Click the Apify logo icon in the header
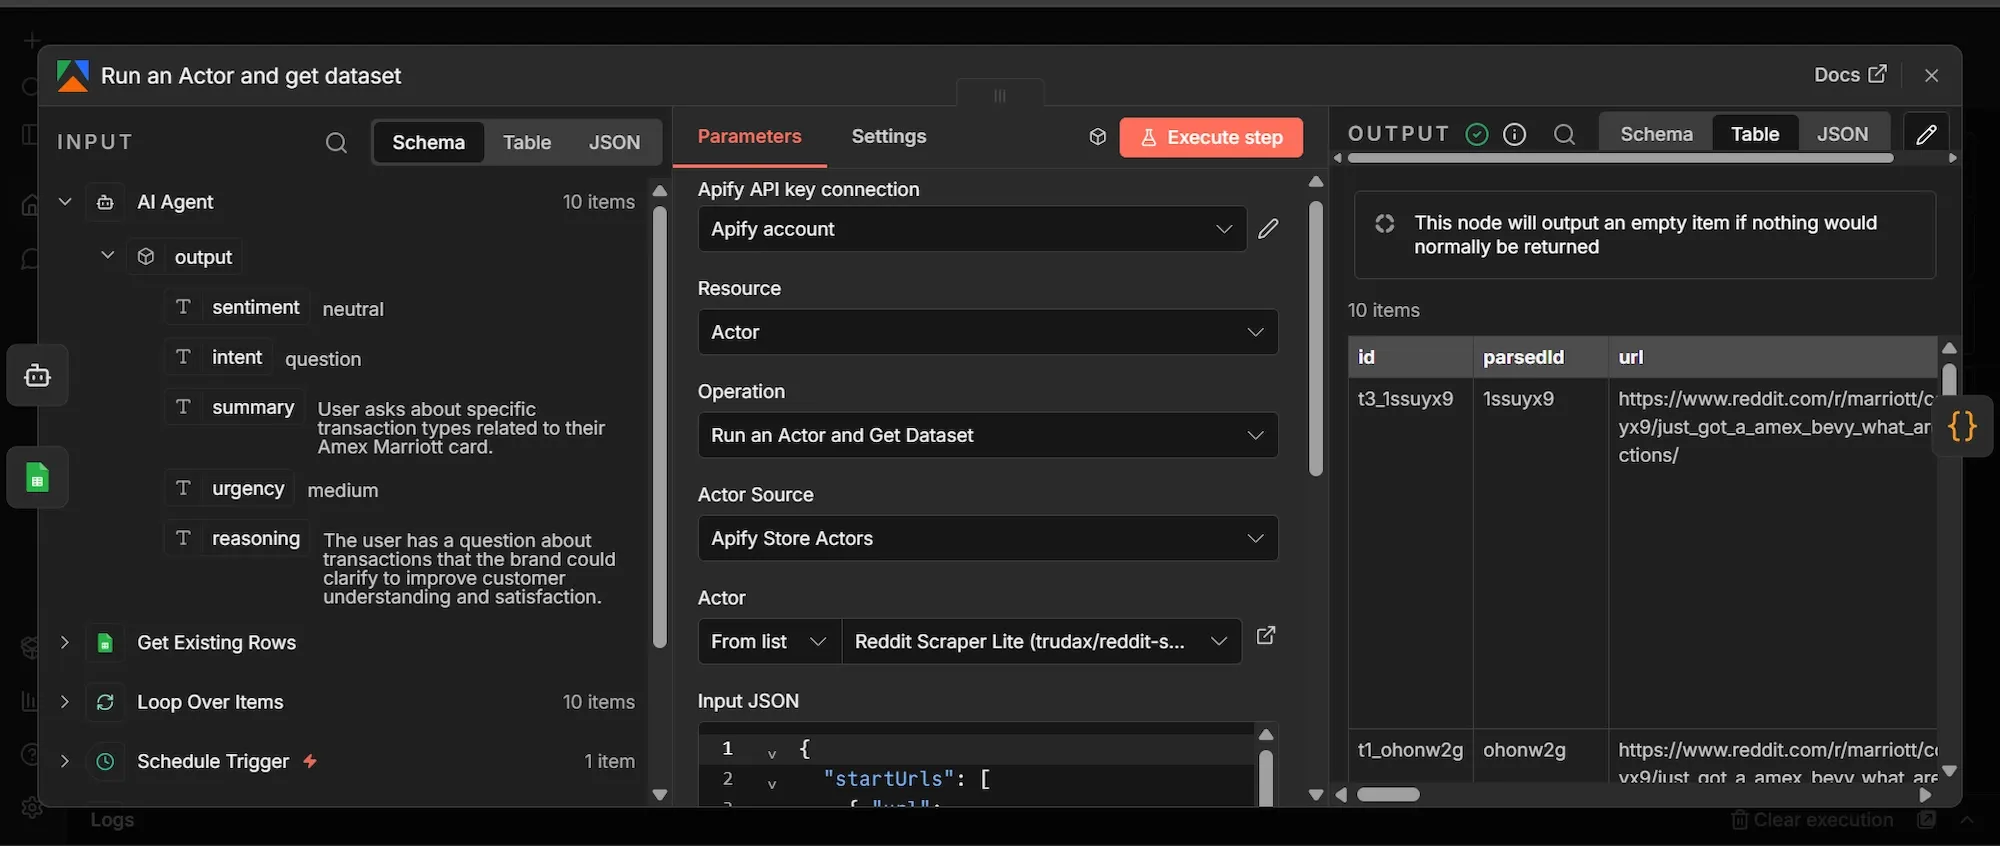 [x=73, y=76]
